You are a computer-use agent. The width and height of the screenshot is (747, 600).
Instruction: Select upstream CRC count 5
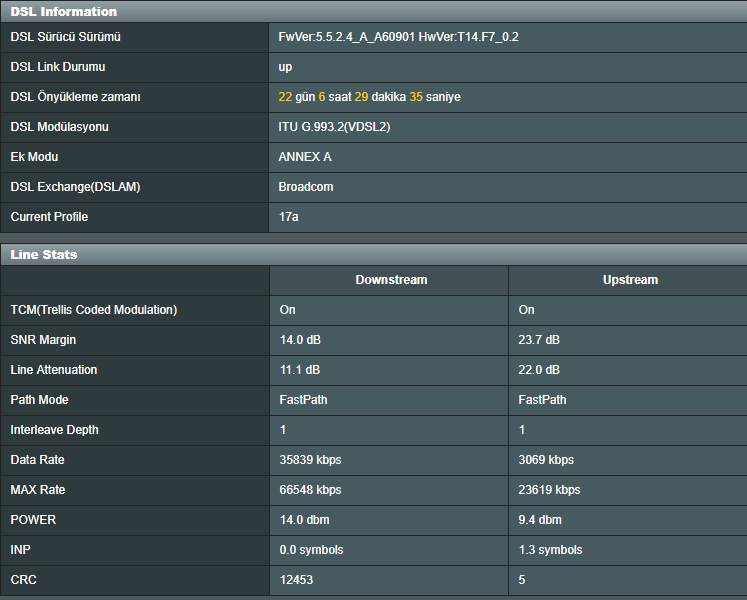coord(522,580)
